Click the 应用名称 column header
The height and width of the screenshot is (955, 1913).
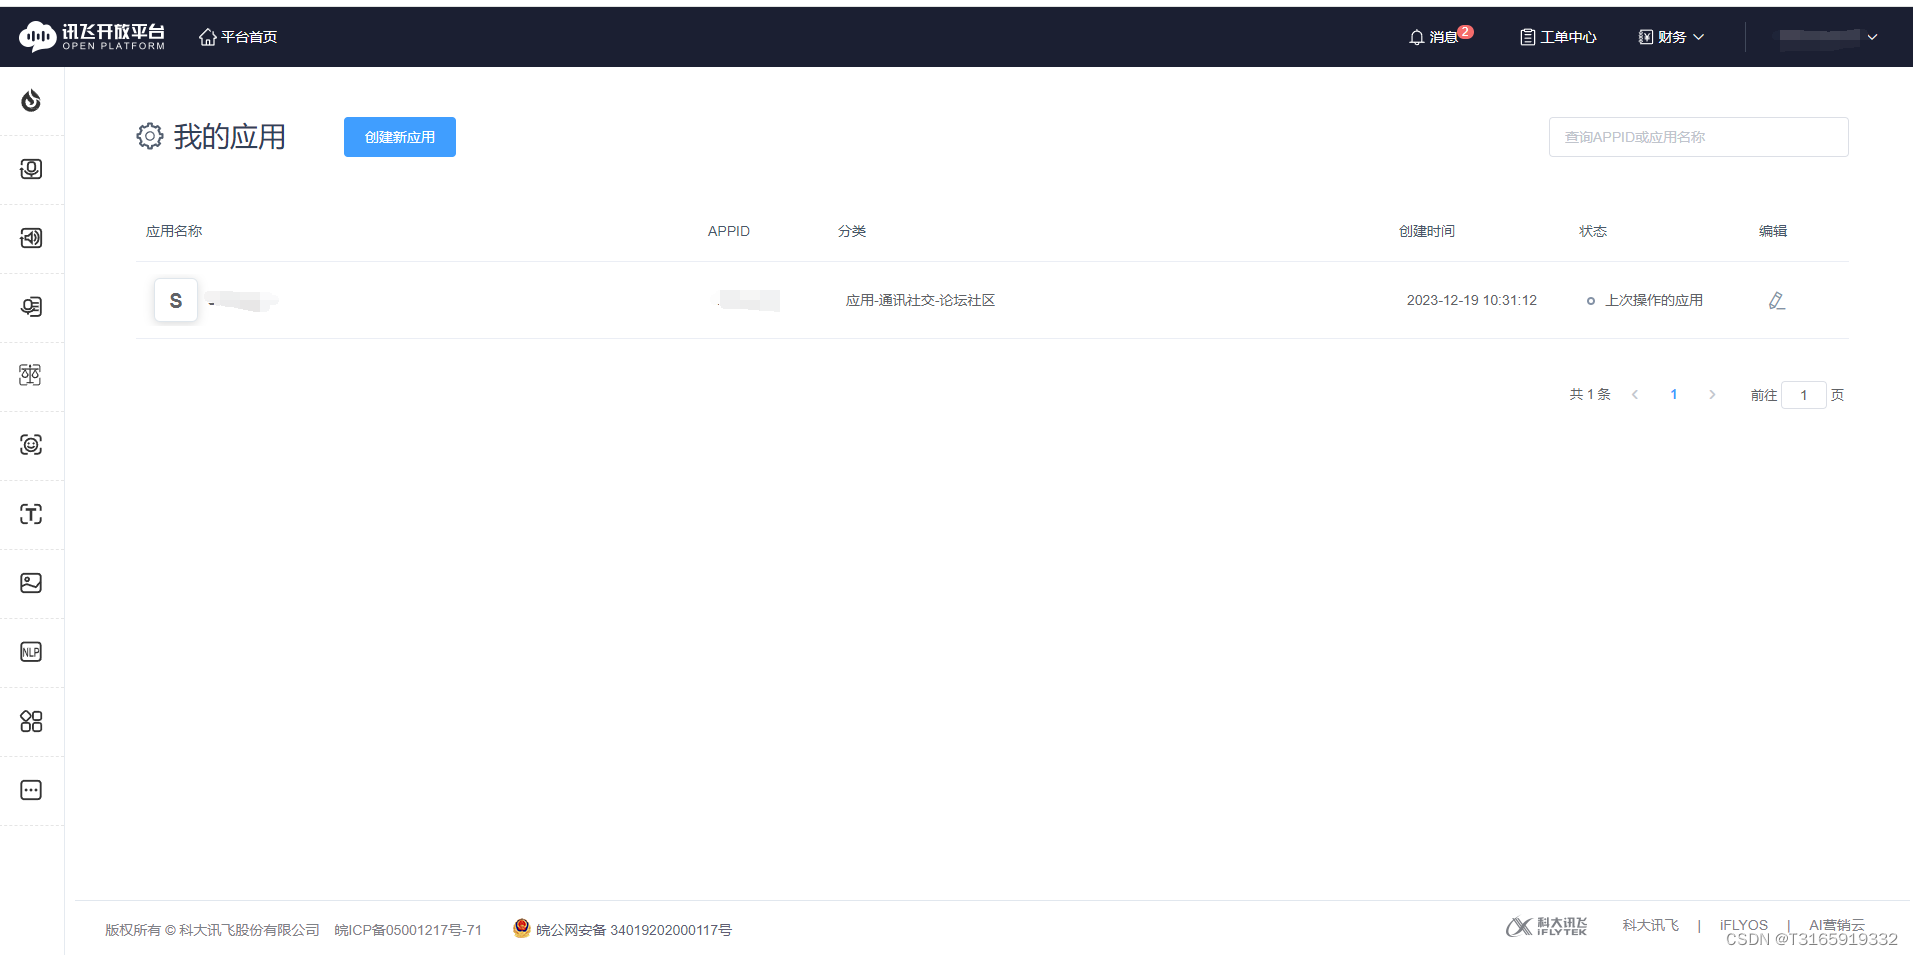tap(174, 231)
